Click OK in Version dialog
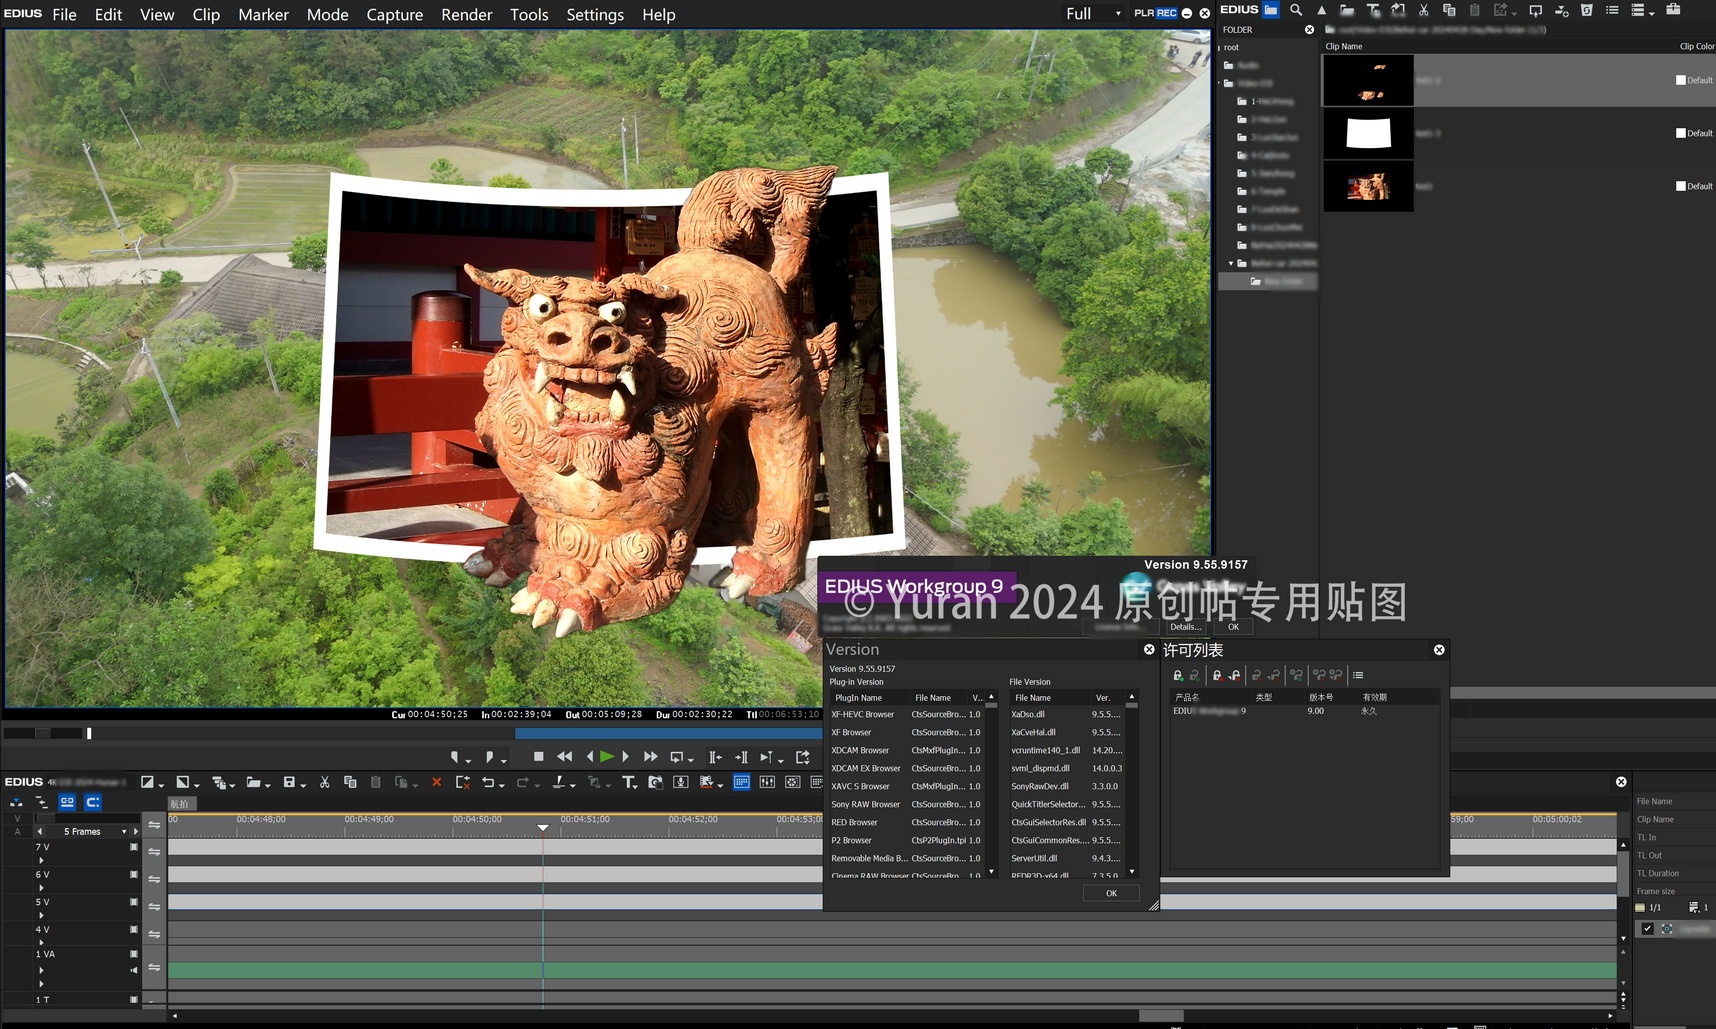Viewport: 1716px width, 1029px height. [x=1111, y=893]
